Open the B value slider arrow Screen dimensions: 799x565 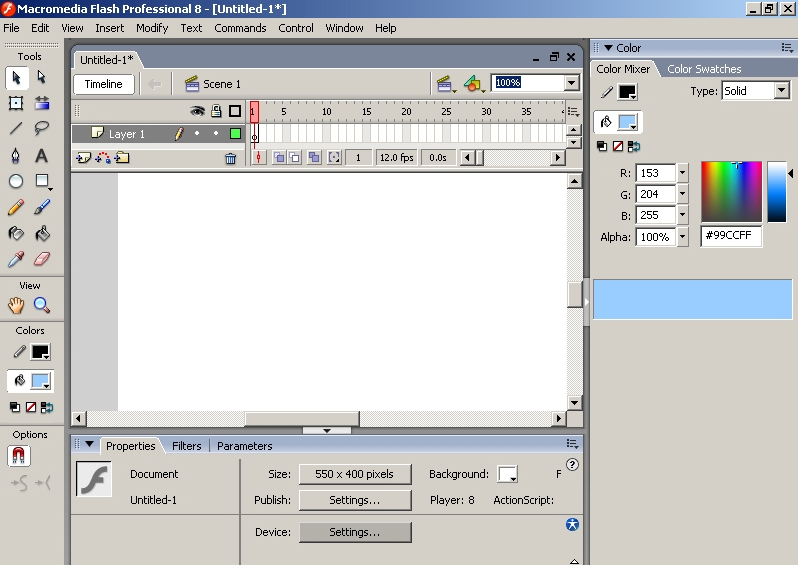[x=682, y=215]
